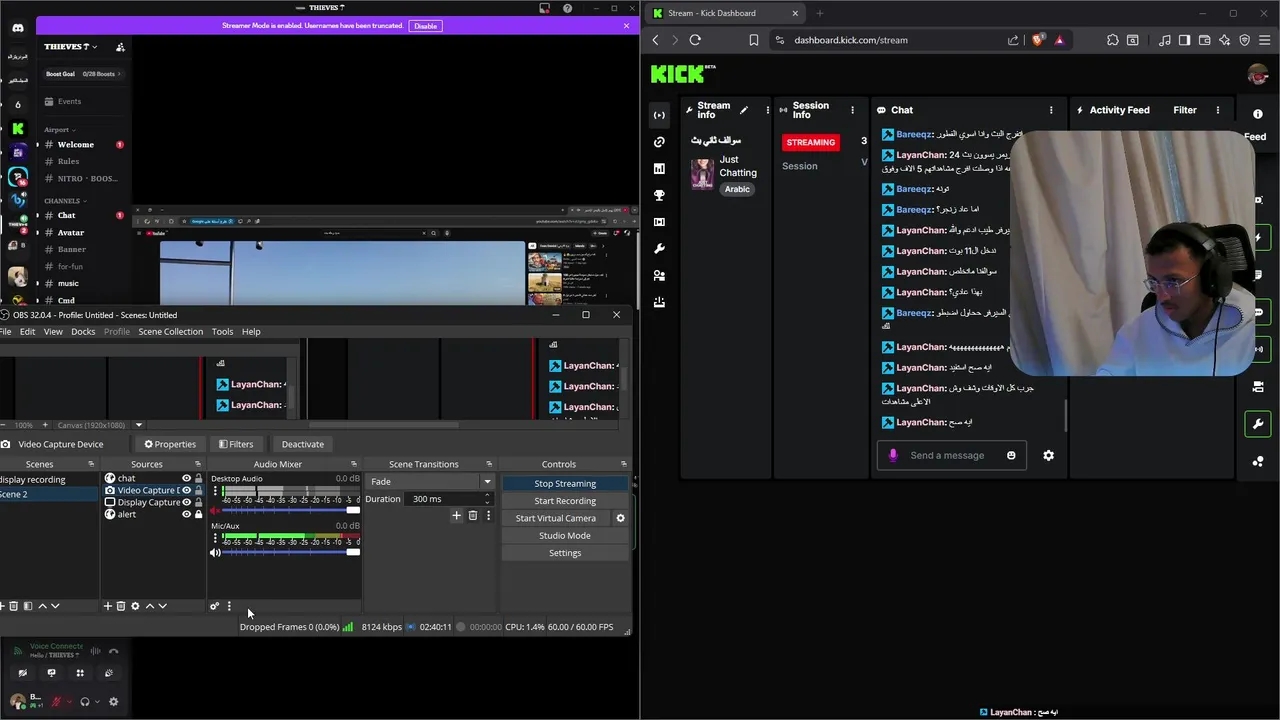Reload the Kick dashboard page

pos(695,40)
